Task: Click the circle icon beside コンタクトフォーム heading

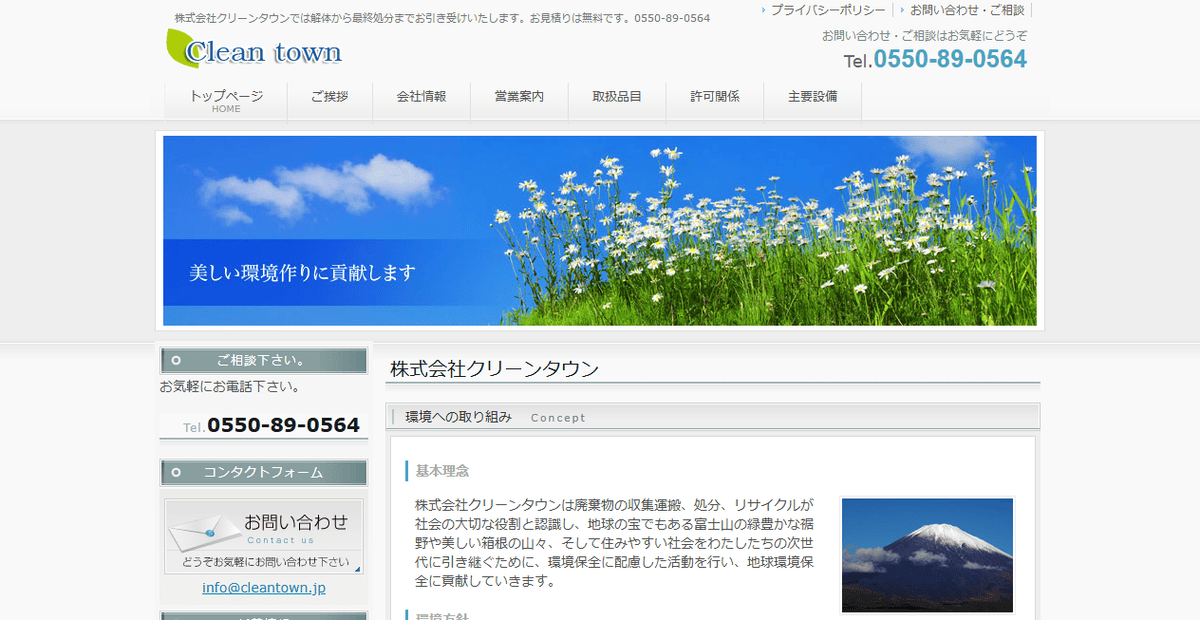Action: click(x=177, y=473)
